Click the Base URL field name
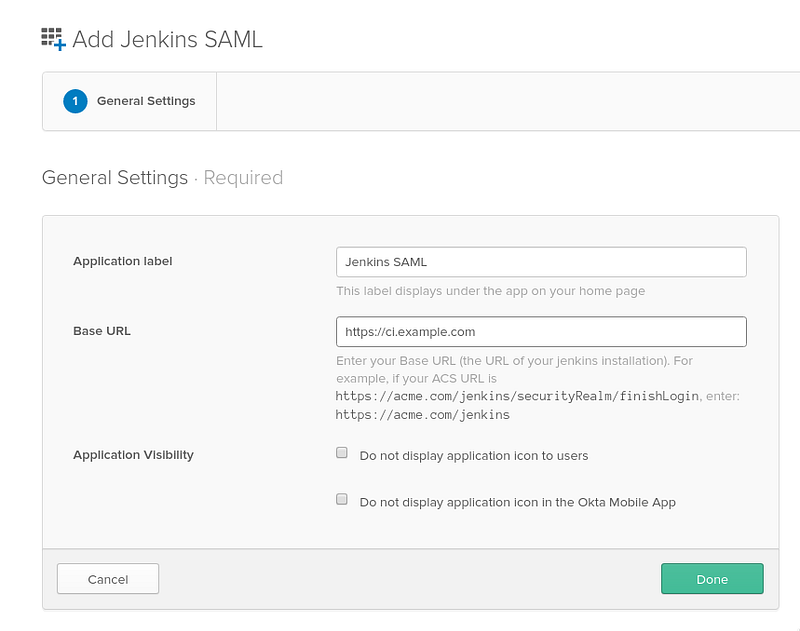The height and width of the screenshot is (631, 800). coord(102,331)
